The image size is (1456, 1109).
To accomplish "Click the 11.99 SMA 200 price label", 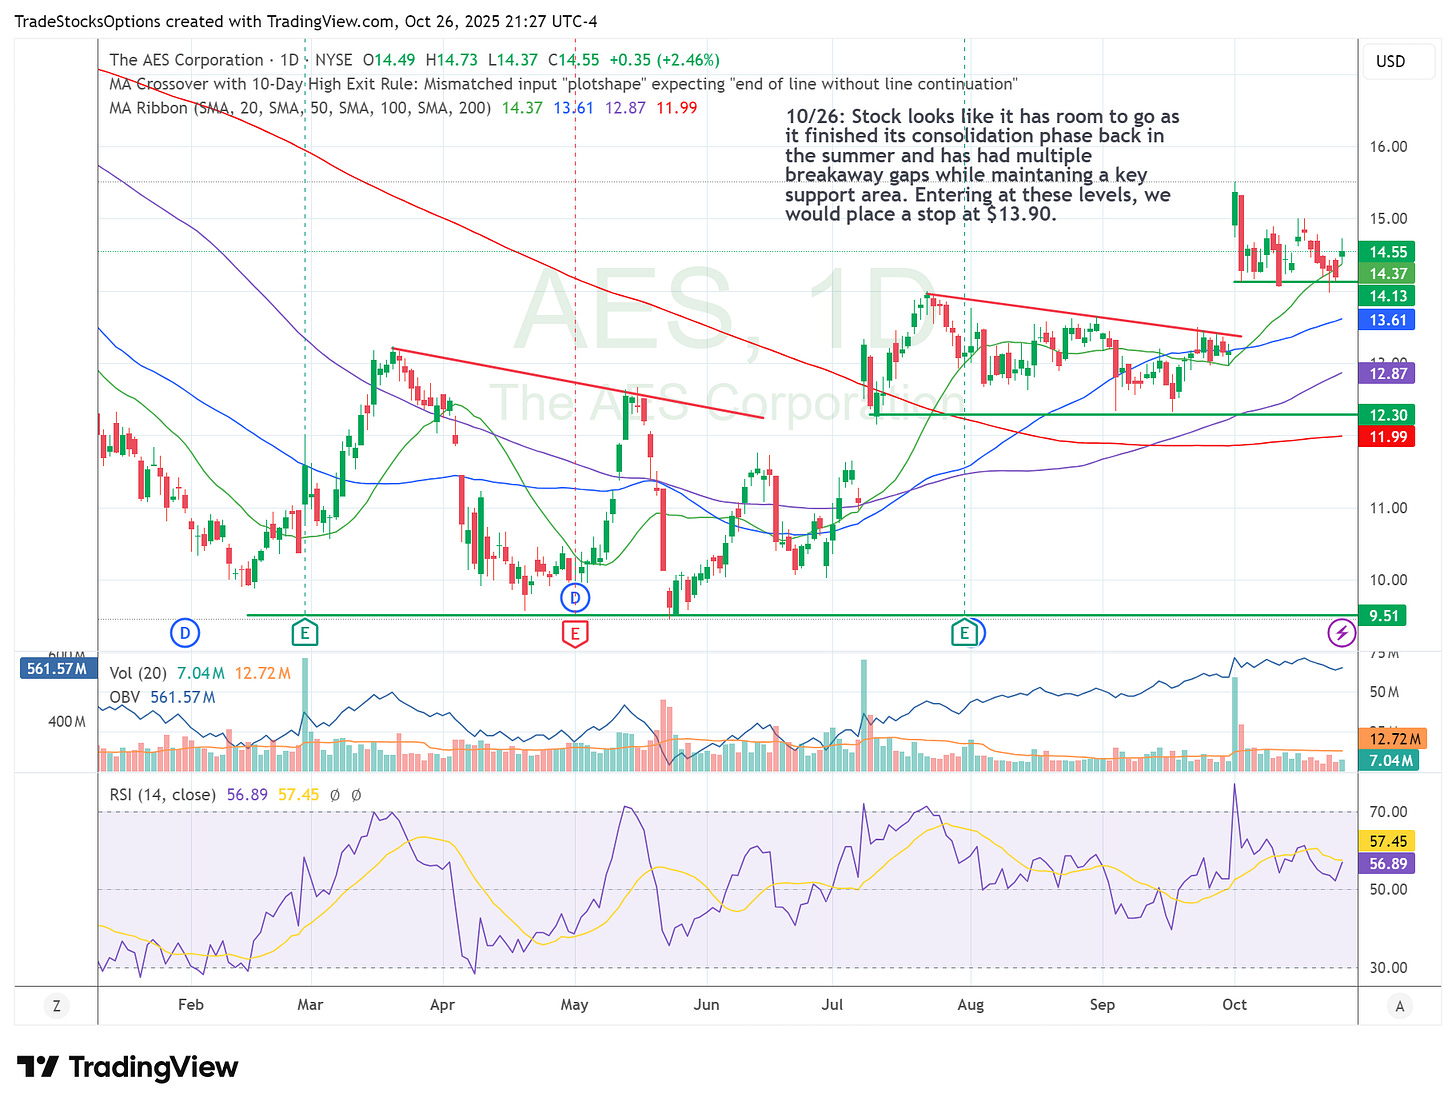I will 1388,436.
